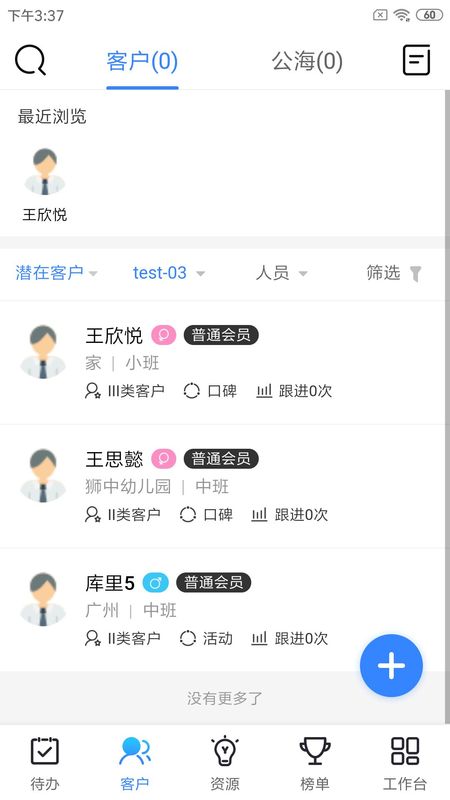Open recently viewed 王欣悦 avatar

(x=45, y=172)
